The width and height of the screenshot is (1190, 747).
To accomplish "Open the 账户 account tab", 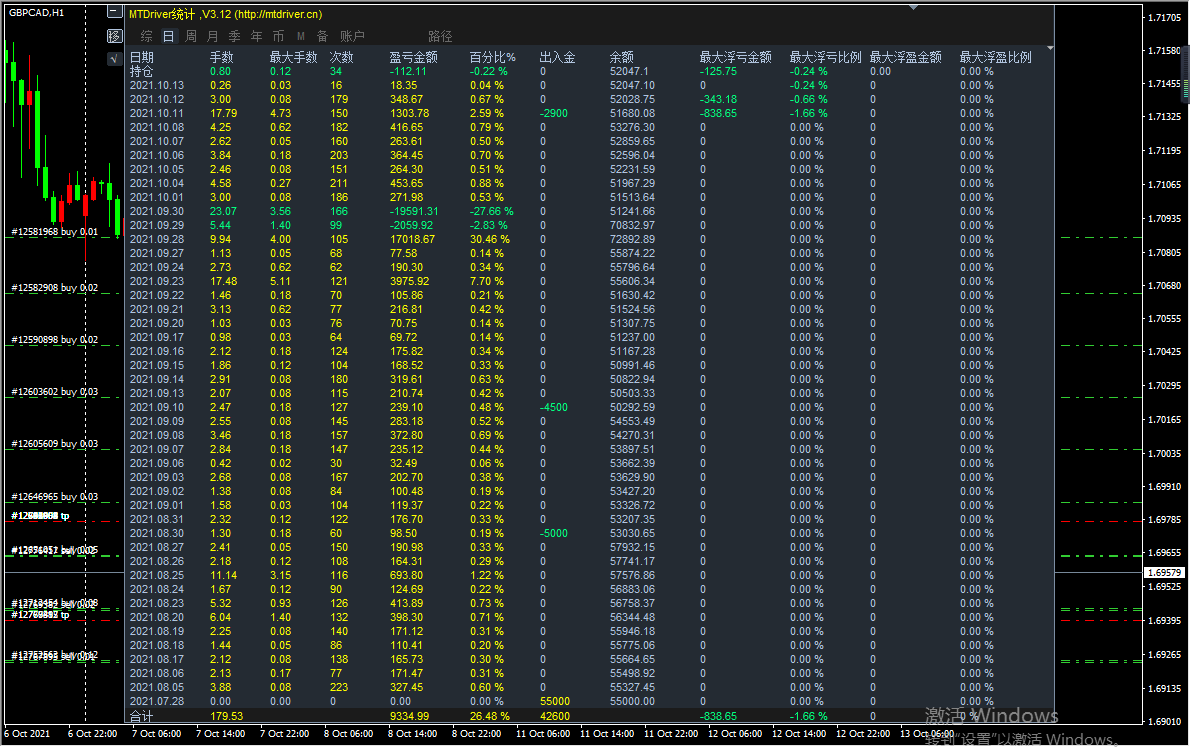I will [x=352, y=36].
